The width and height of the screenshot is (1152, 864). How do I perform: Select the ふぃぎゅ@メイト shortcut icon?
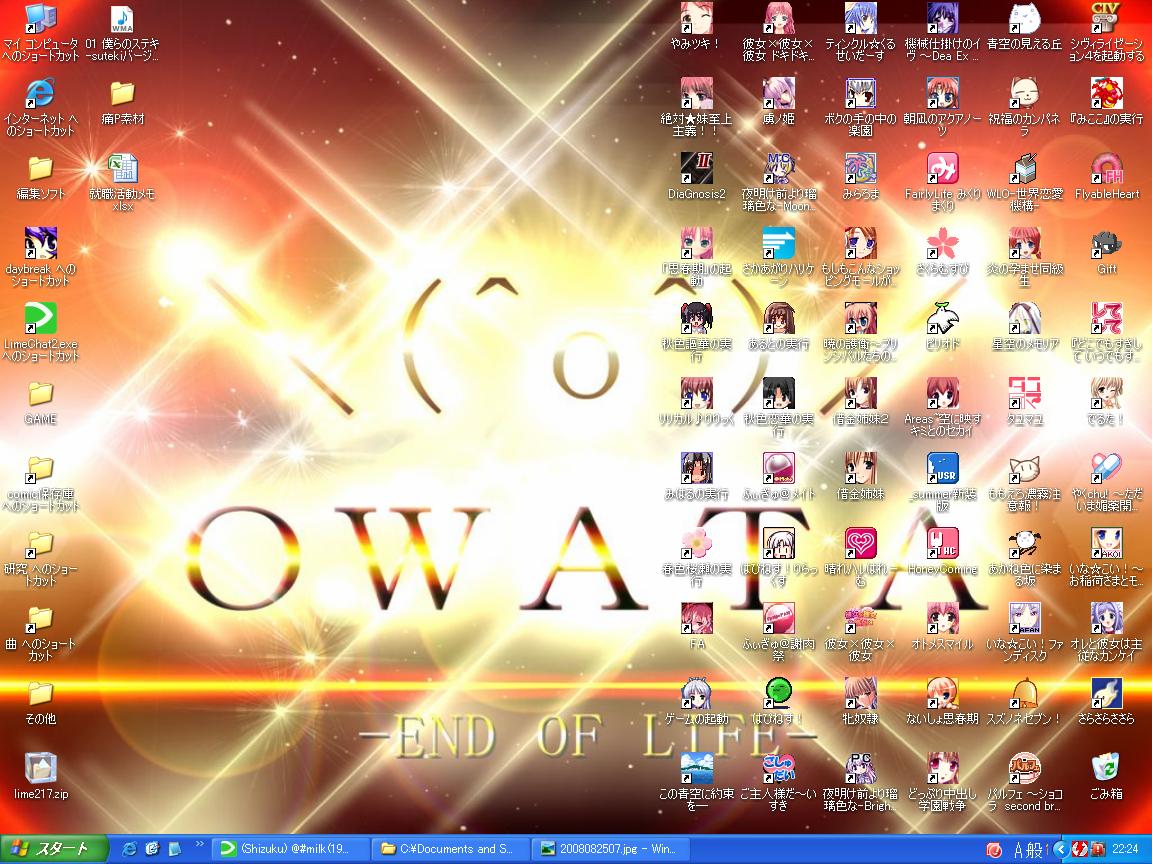(x=778, y=469)
